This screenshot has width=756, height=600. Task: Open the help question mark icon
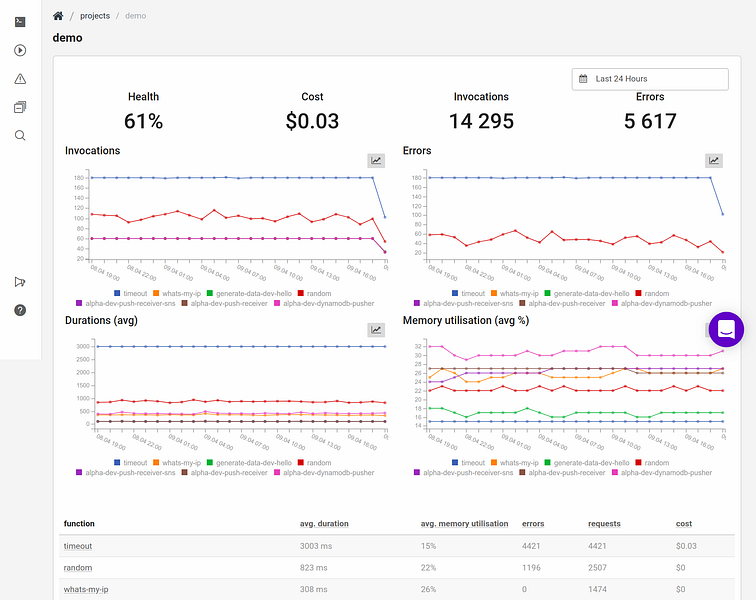click(x=20, y=310)
